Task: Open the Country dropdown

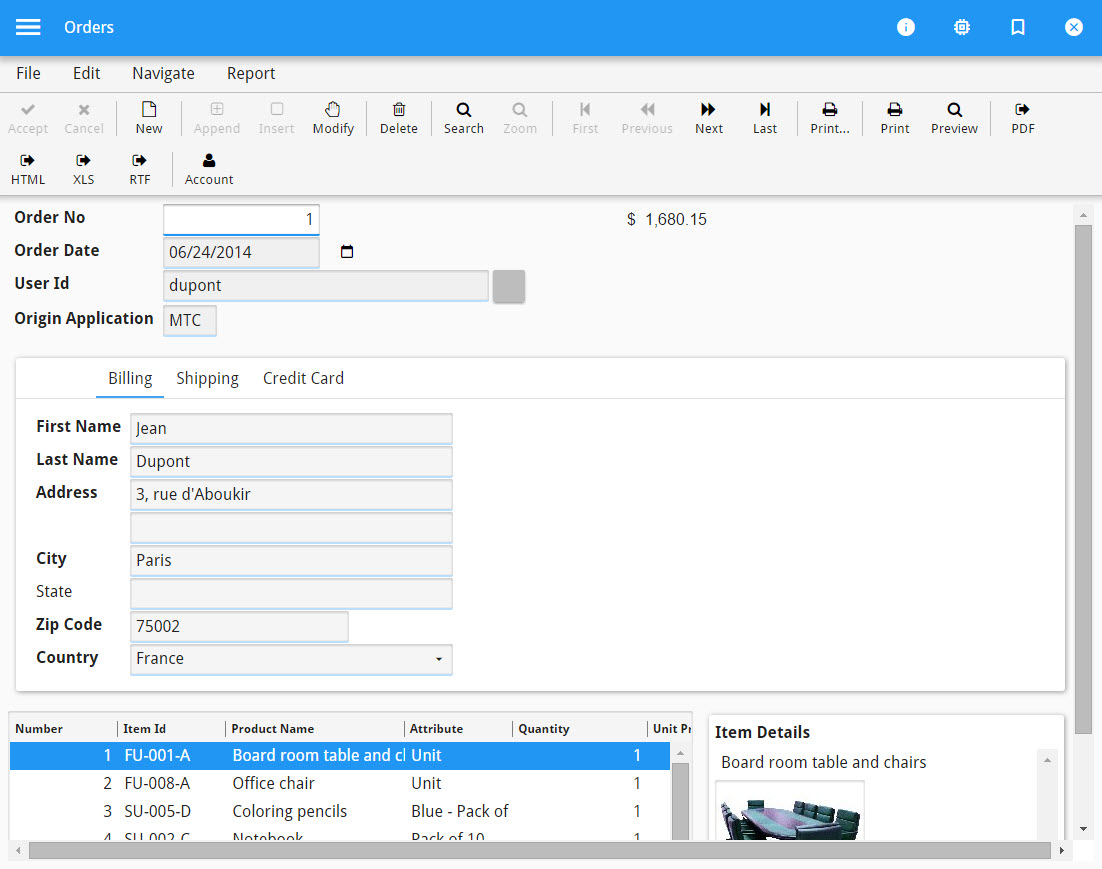Action: [x=438, y=660]
